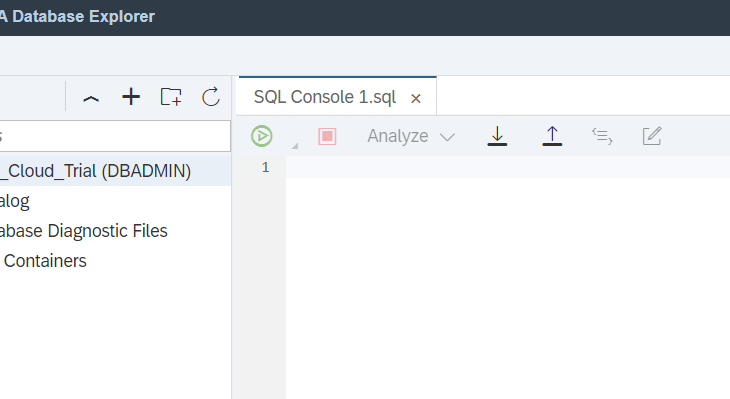Viewport: 730px width, 399px height.
Task: Select the Cloud_Trial (DBADMIN) database
Action: pyautogui.click(x=115, y=171)
